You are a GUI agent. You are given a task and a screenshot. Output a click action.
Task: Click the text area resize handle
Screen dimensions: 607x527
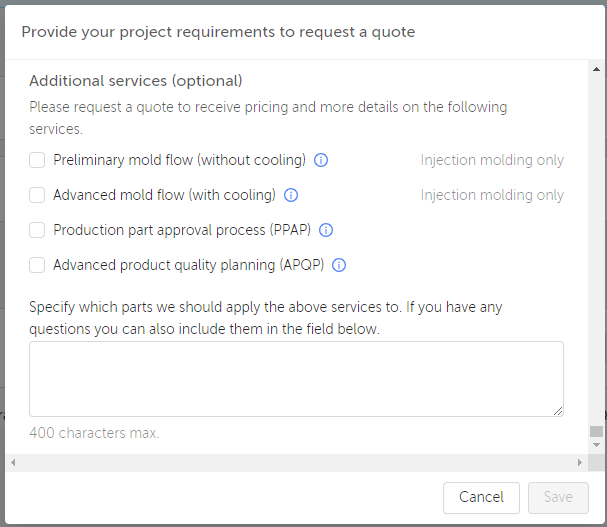point(558,410)
